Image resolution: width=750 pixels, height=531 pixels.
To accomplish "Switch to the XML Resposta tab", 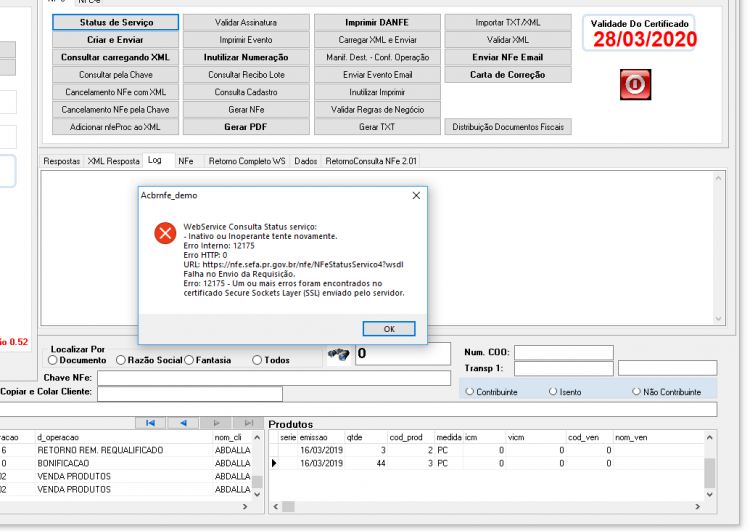I will pos(113,161).
